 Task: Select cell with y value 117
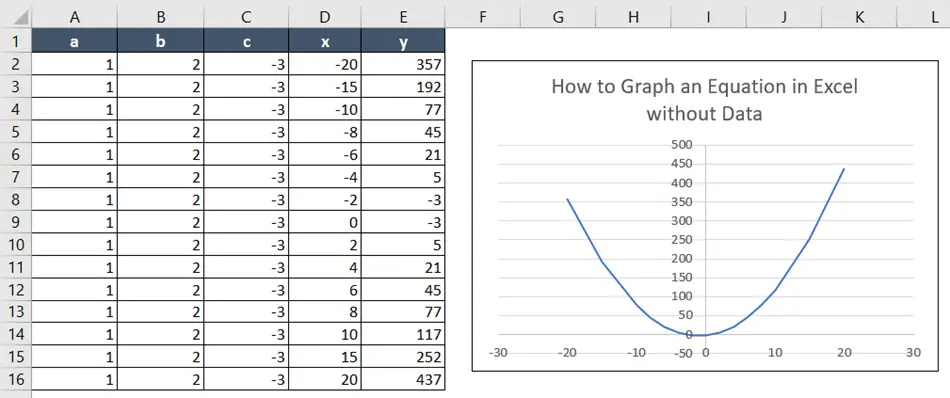(404, 334)
